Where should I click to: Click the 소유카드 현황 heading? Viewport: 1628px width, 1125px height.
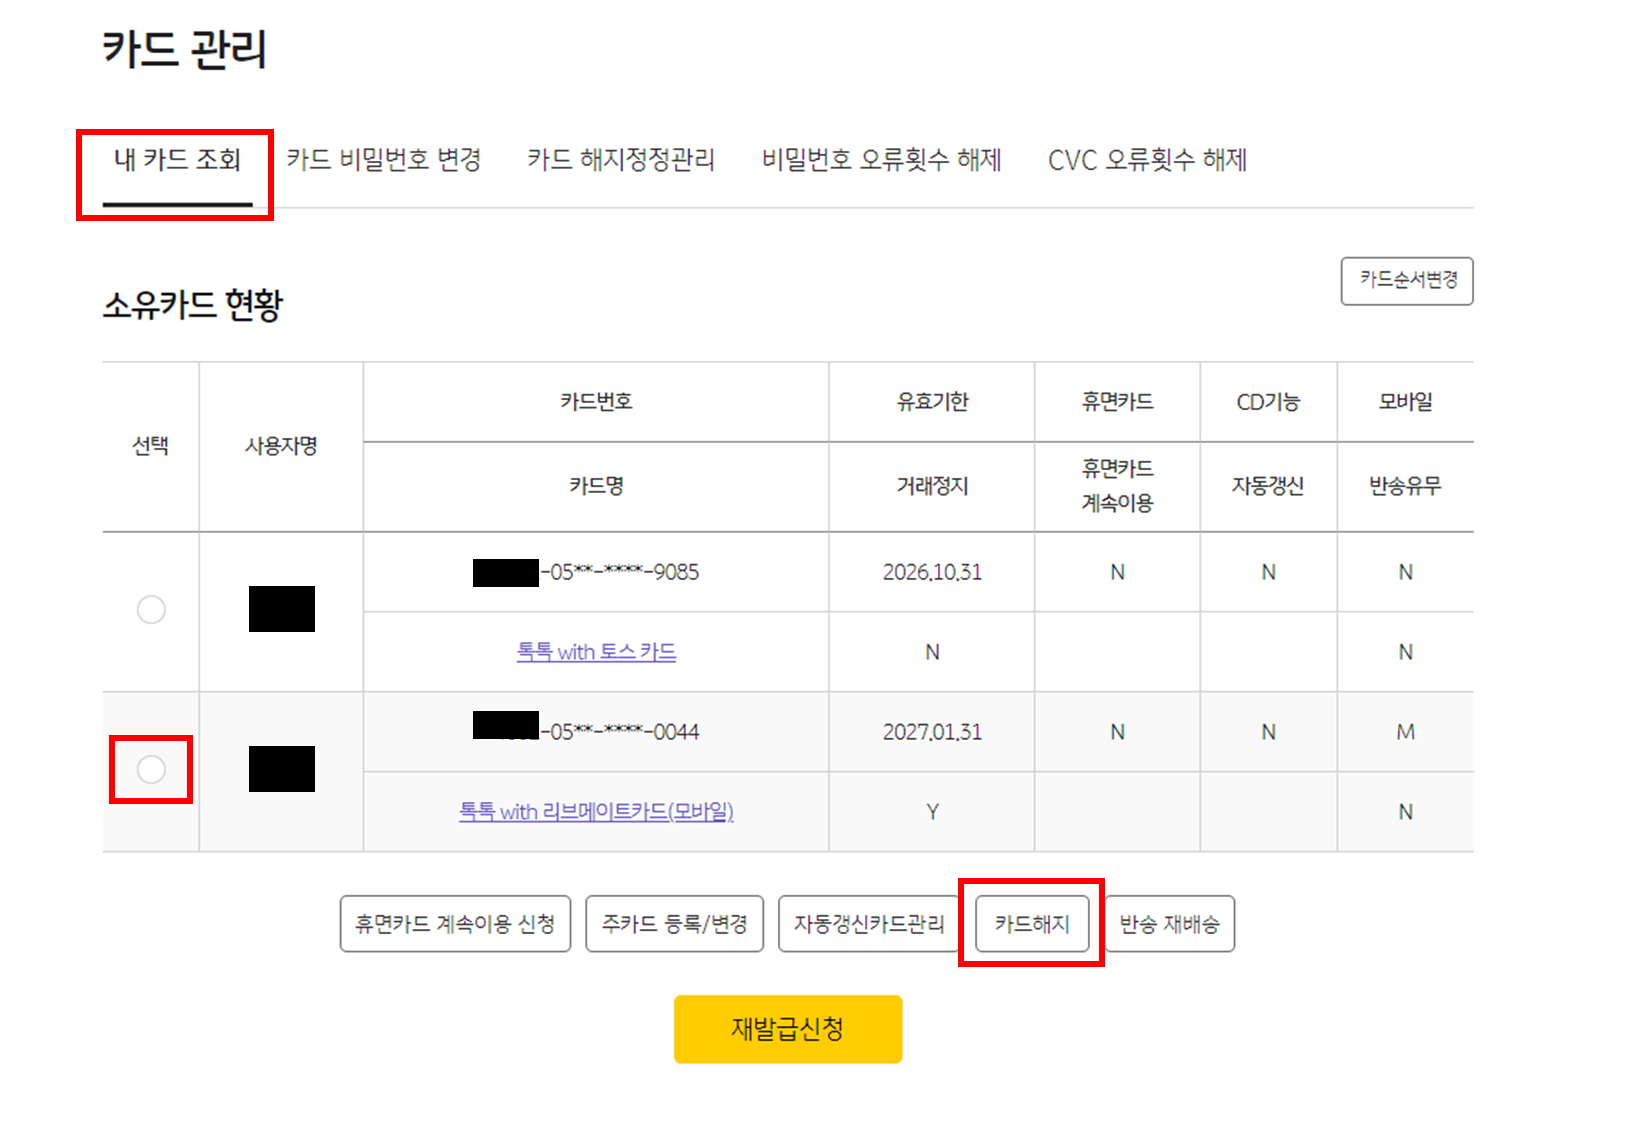pos(193,304)
